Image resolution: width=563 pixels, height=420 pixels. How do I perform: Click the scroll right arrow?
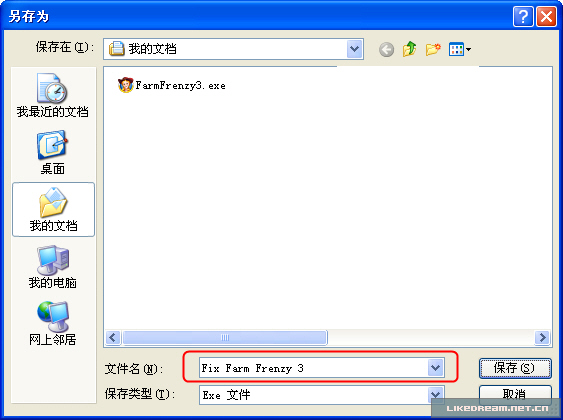click(542, 337)
